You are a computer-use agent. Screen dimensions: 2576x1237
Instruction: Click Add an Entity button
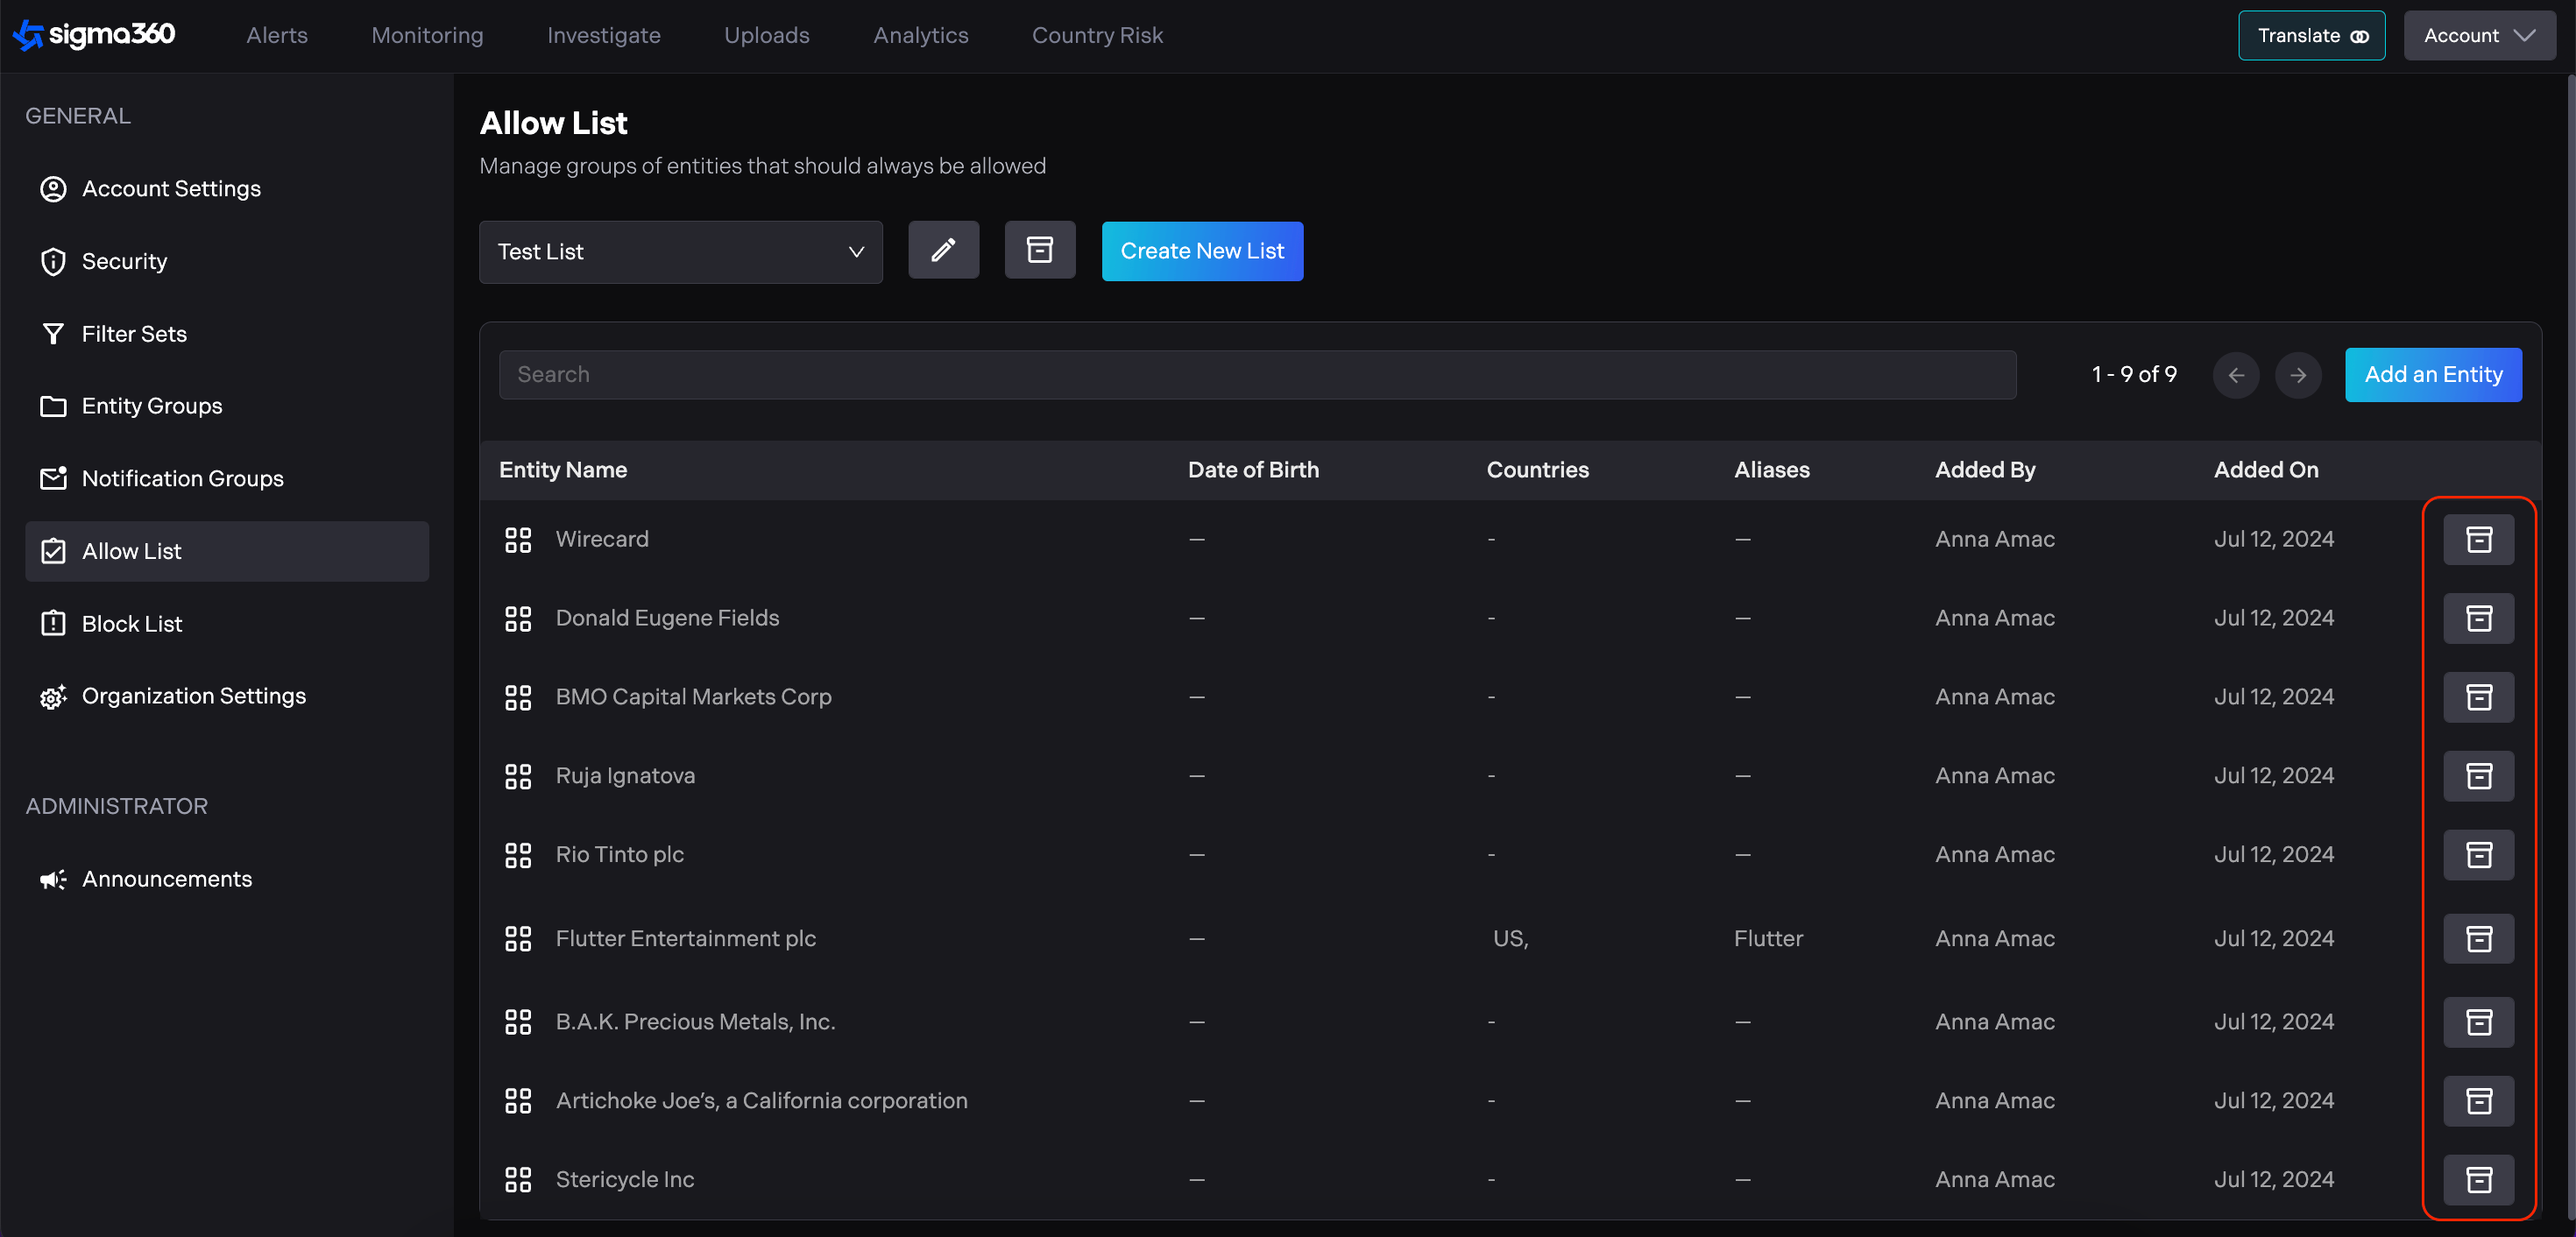pos(2432,375)
